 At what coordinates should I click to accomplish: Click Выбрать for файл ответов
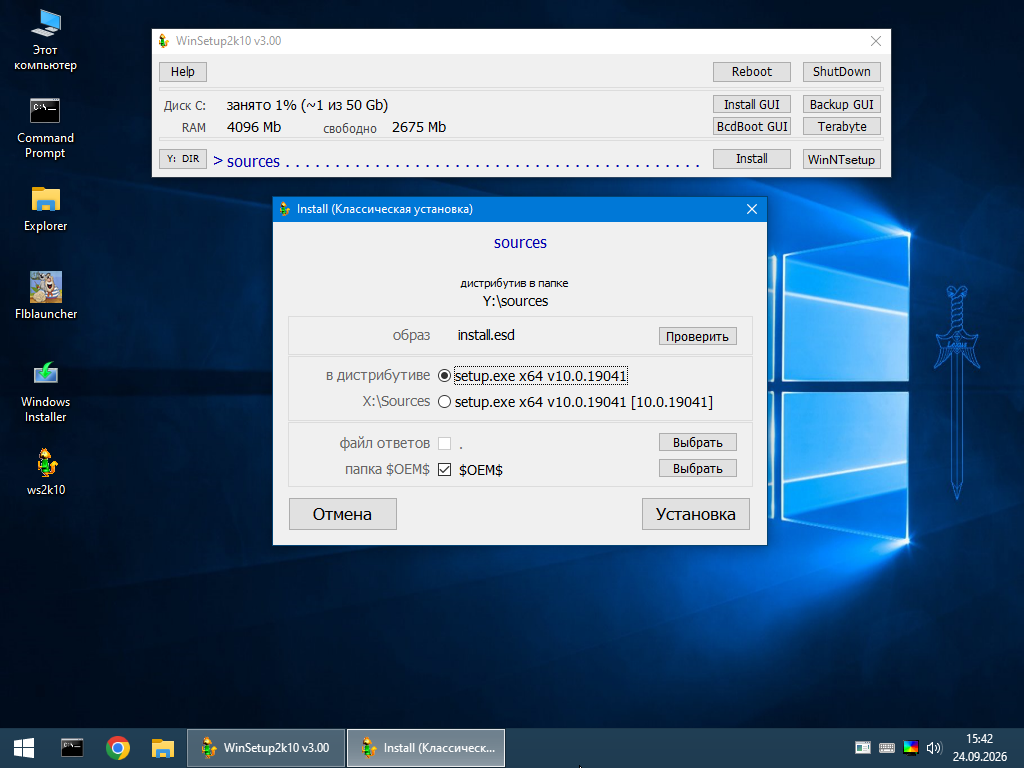697,442
